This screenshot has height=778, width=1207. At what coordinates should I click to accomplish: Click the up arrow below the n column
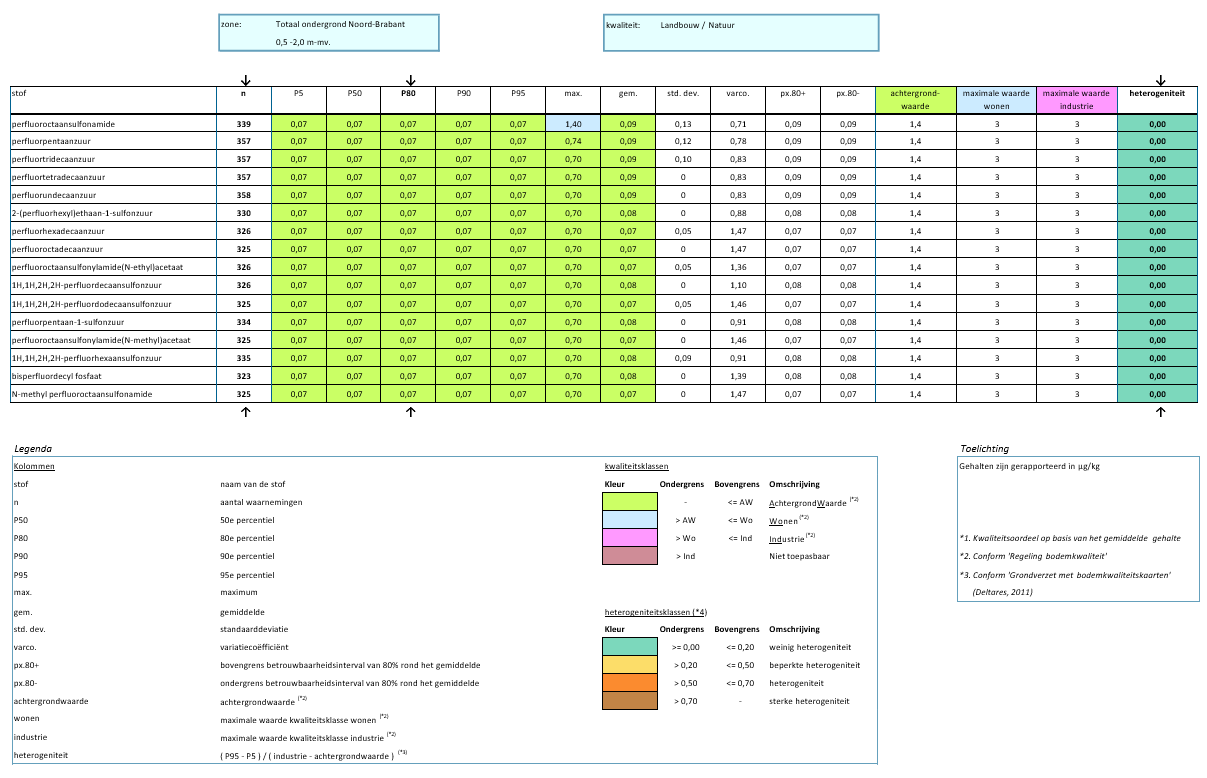click(245, 411)
